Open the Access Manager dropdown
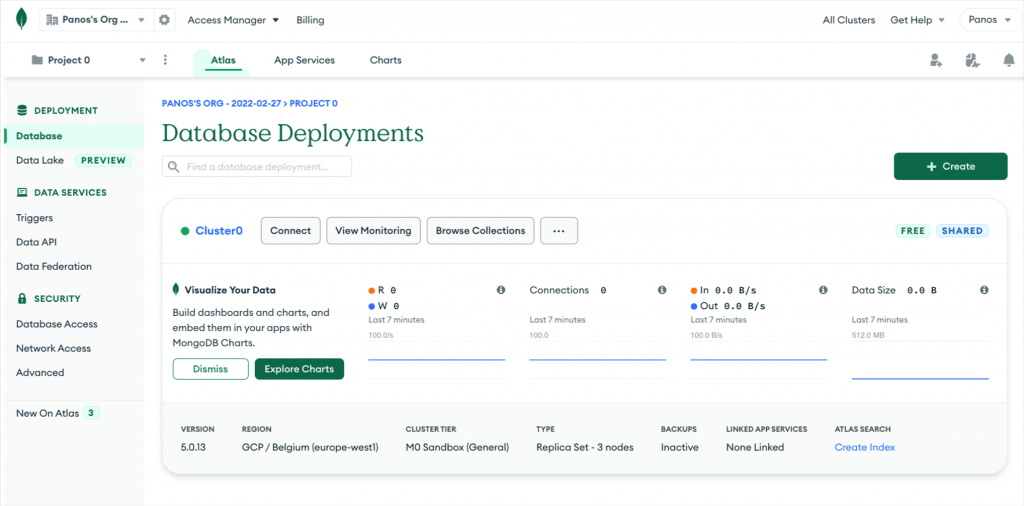This screenshot has height=506, width=1024. (233, 20)
